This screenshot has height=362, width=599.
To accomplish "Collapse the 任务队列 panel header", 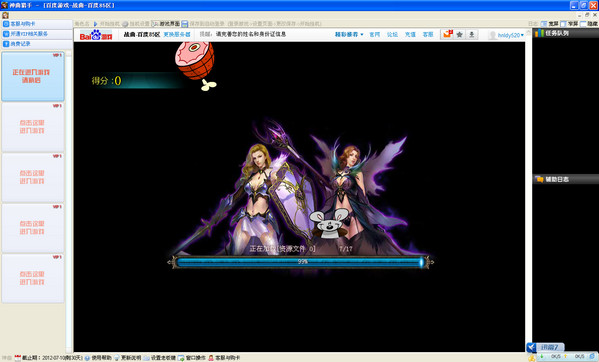I will pyautogui.click(x=565, y=33).
